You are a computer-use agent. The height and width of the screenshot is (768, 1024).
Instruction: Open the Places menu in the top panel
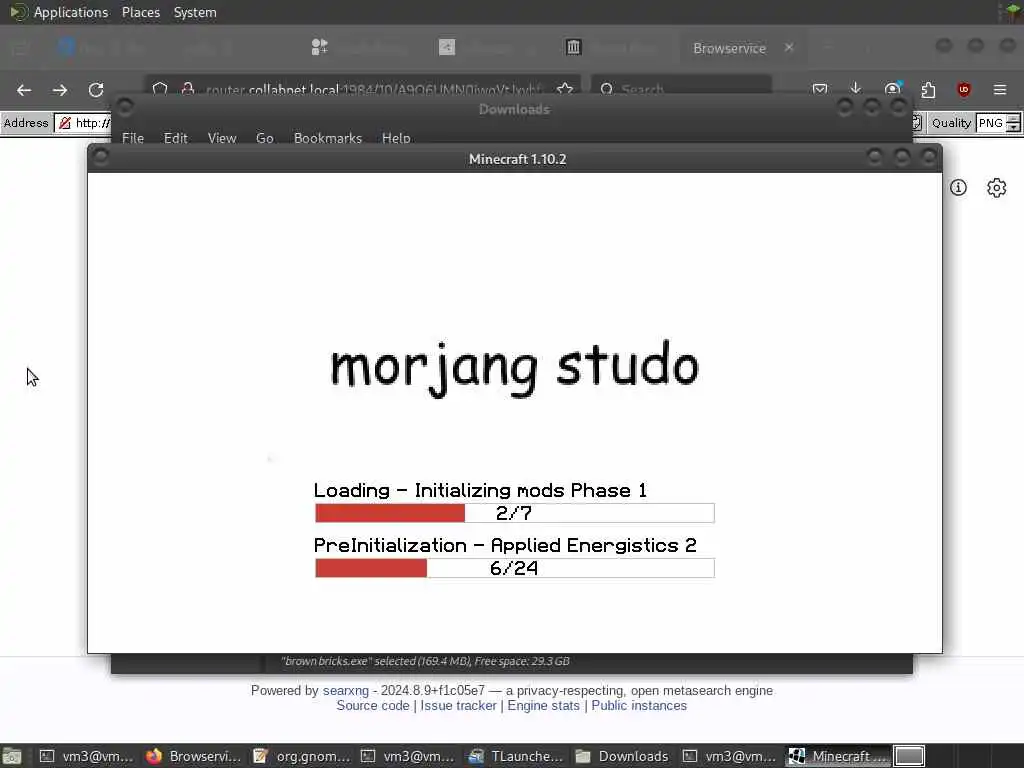click(x=141, y=12)
